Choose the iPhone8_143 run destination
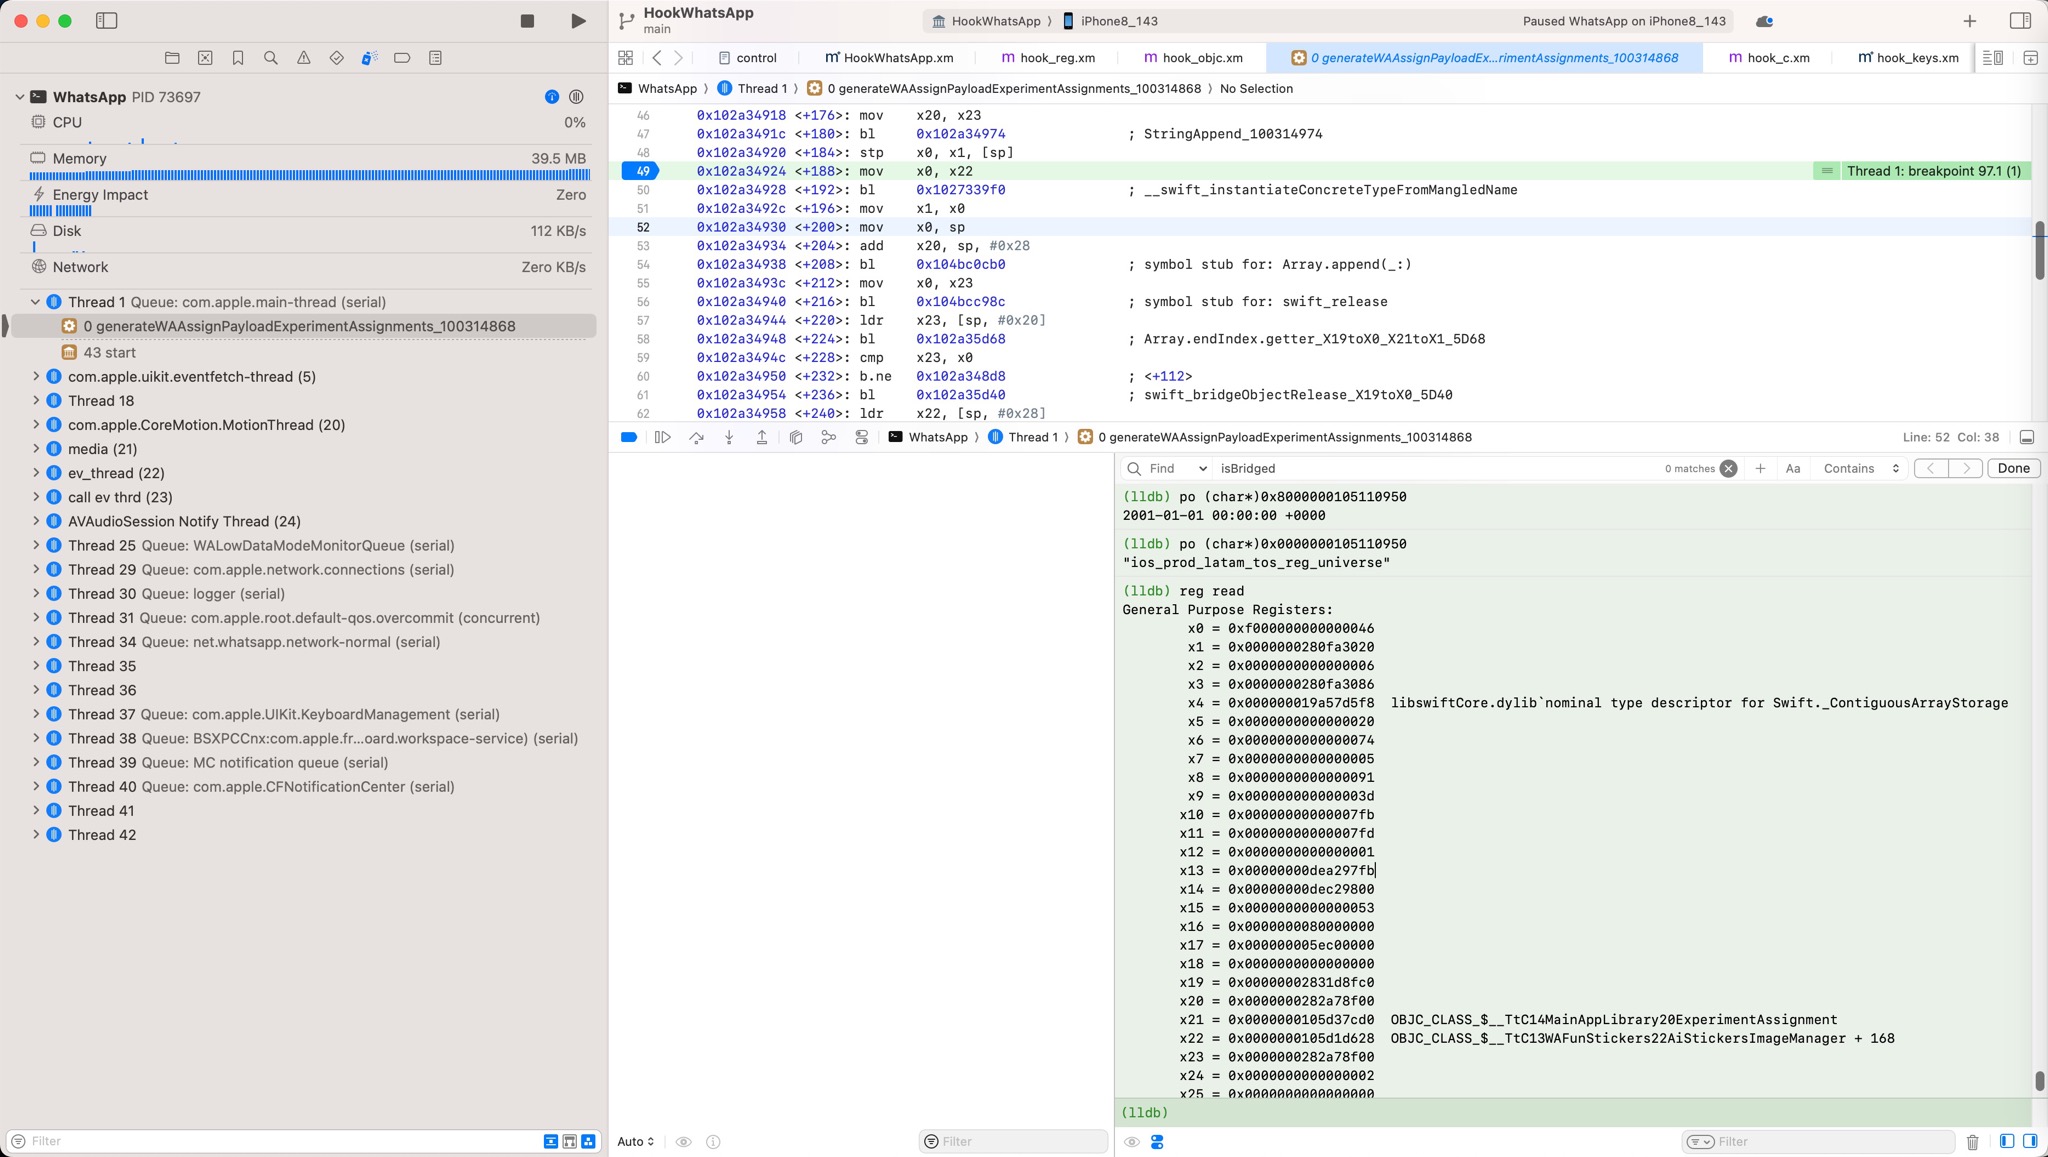 pyautogui.click(x=1110, y=21)
